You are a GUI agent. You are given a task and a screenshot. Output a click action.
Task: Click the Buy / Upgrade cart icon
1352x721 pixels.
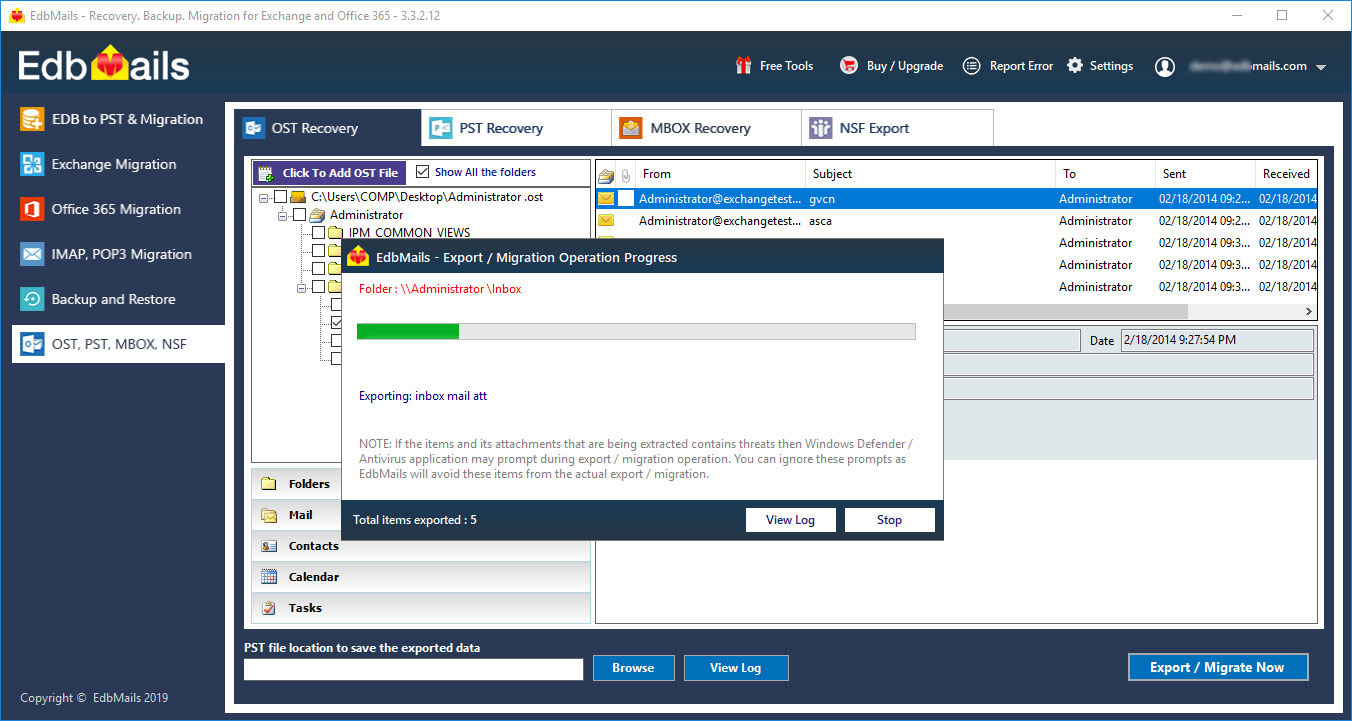(x=849, y=66)
